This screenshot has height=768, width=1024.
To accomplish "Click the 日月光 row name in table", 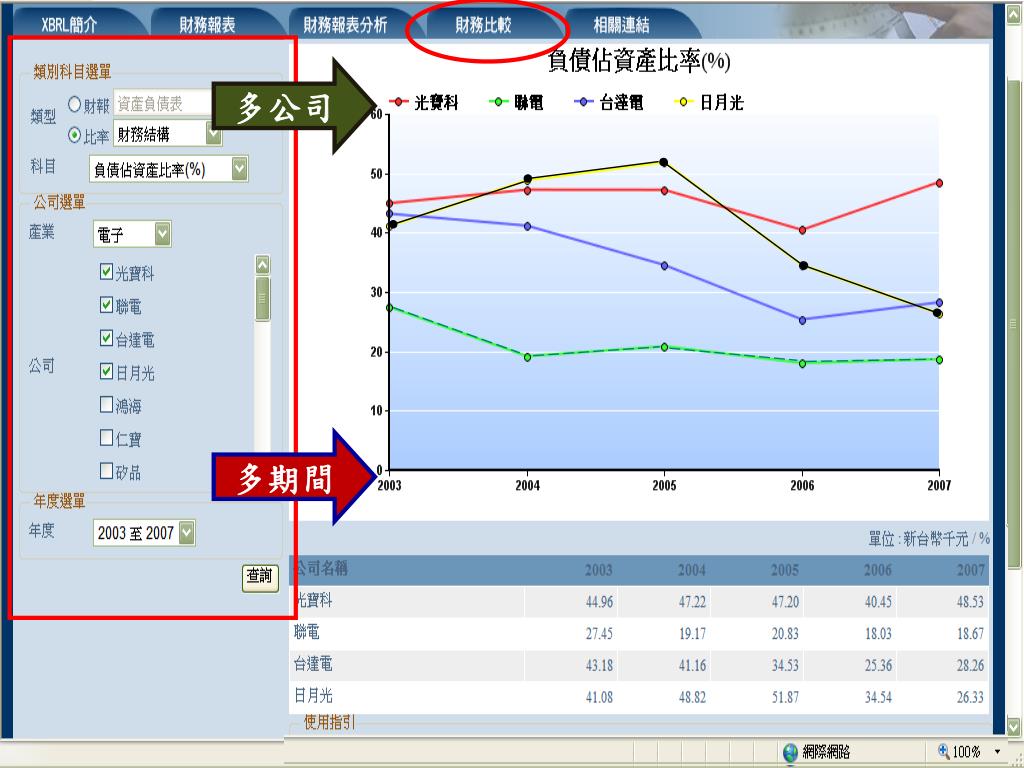I will point(313,696).
